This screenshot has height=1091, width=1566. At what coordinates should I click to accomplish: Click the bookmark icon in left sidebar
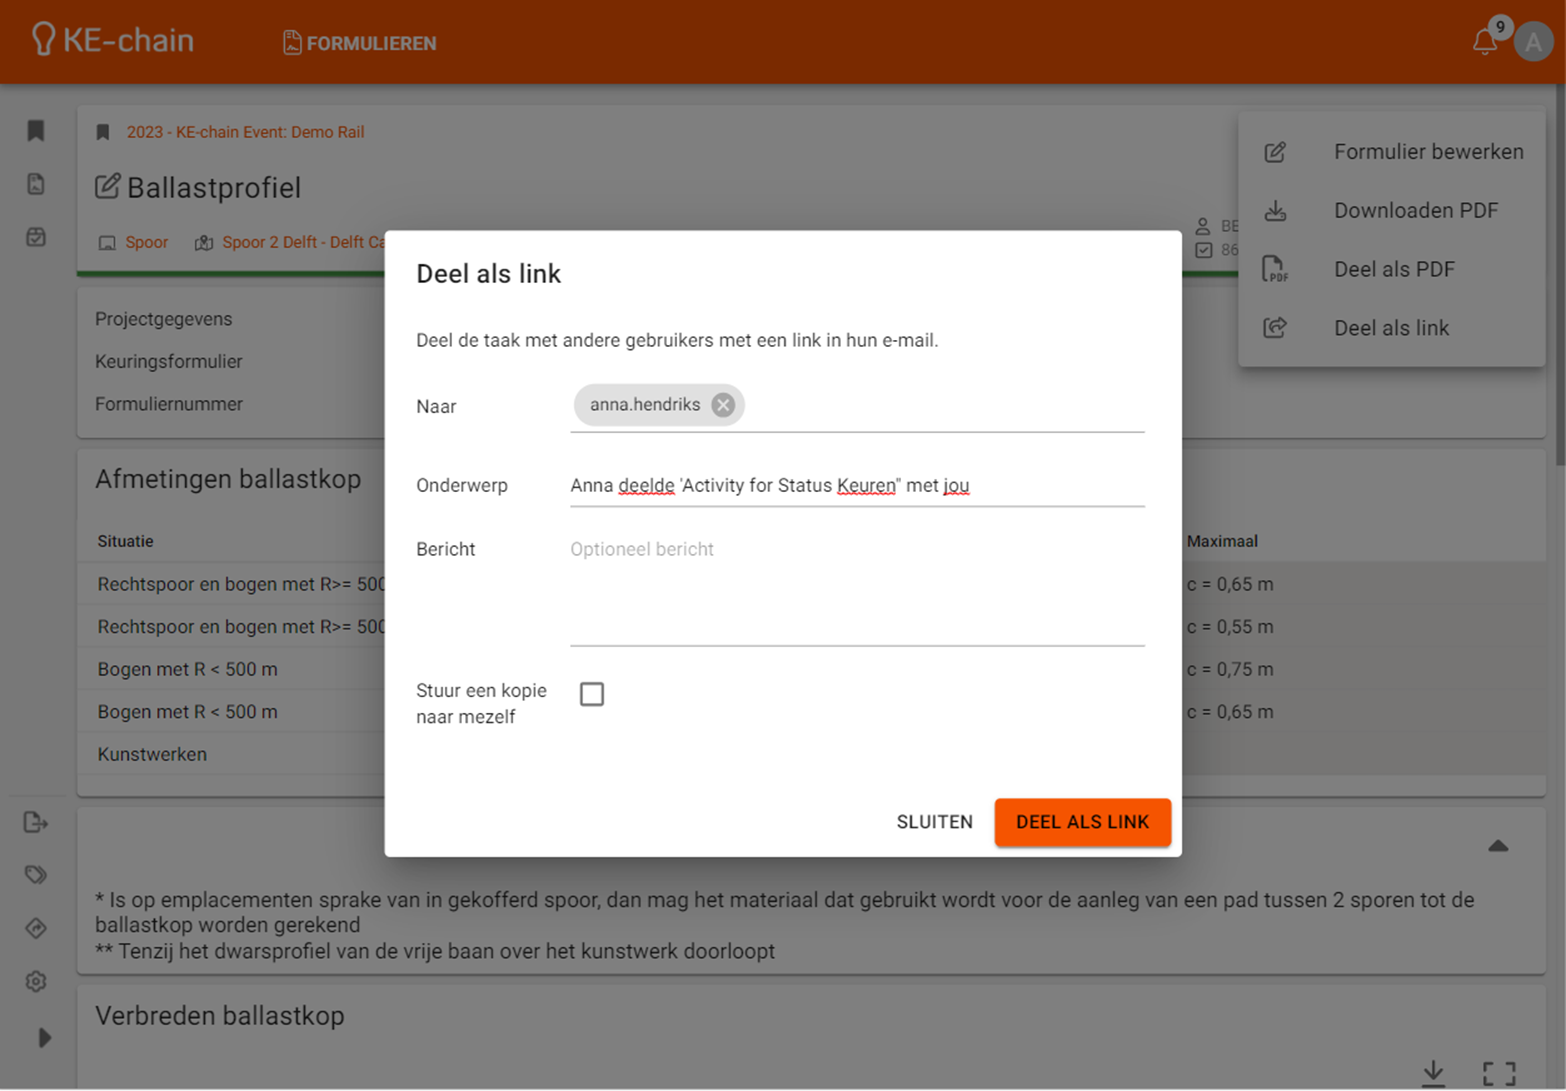point(36,131)
